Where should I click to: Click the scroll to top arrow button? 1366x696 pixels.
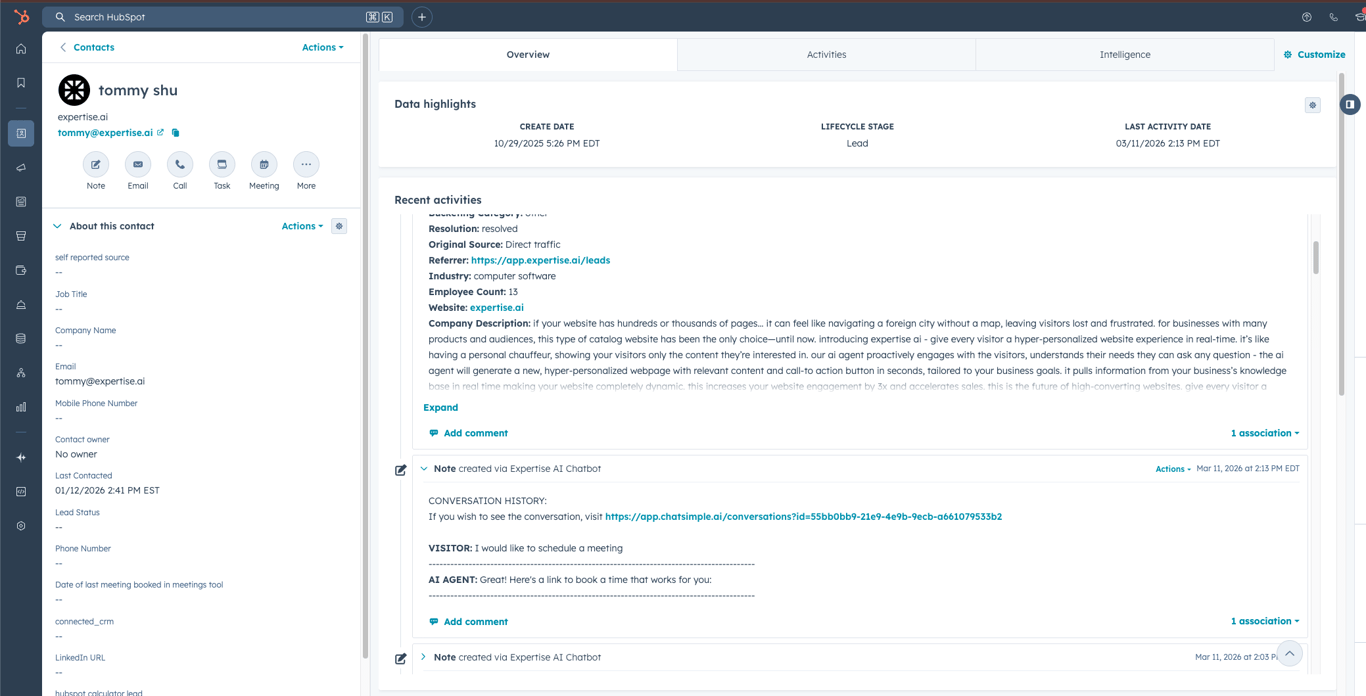[x=1290, y=654]
